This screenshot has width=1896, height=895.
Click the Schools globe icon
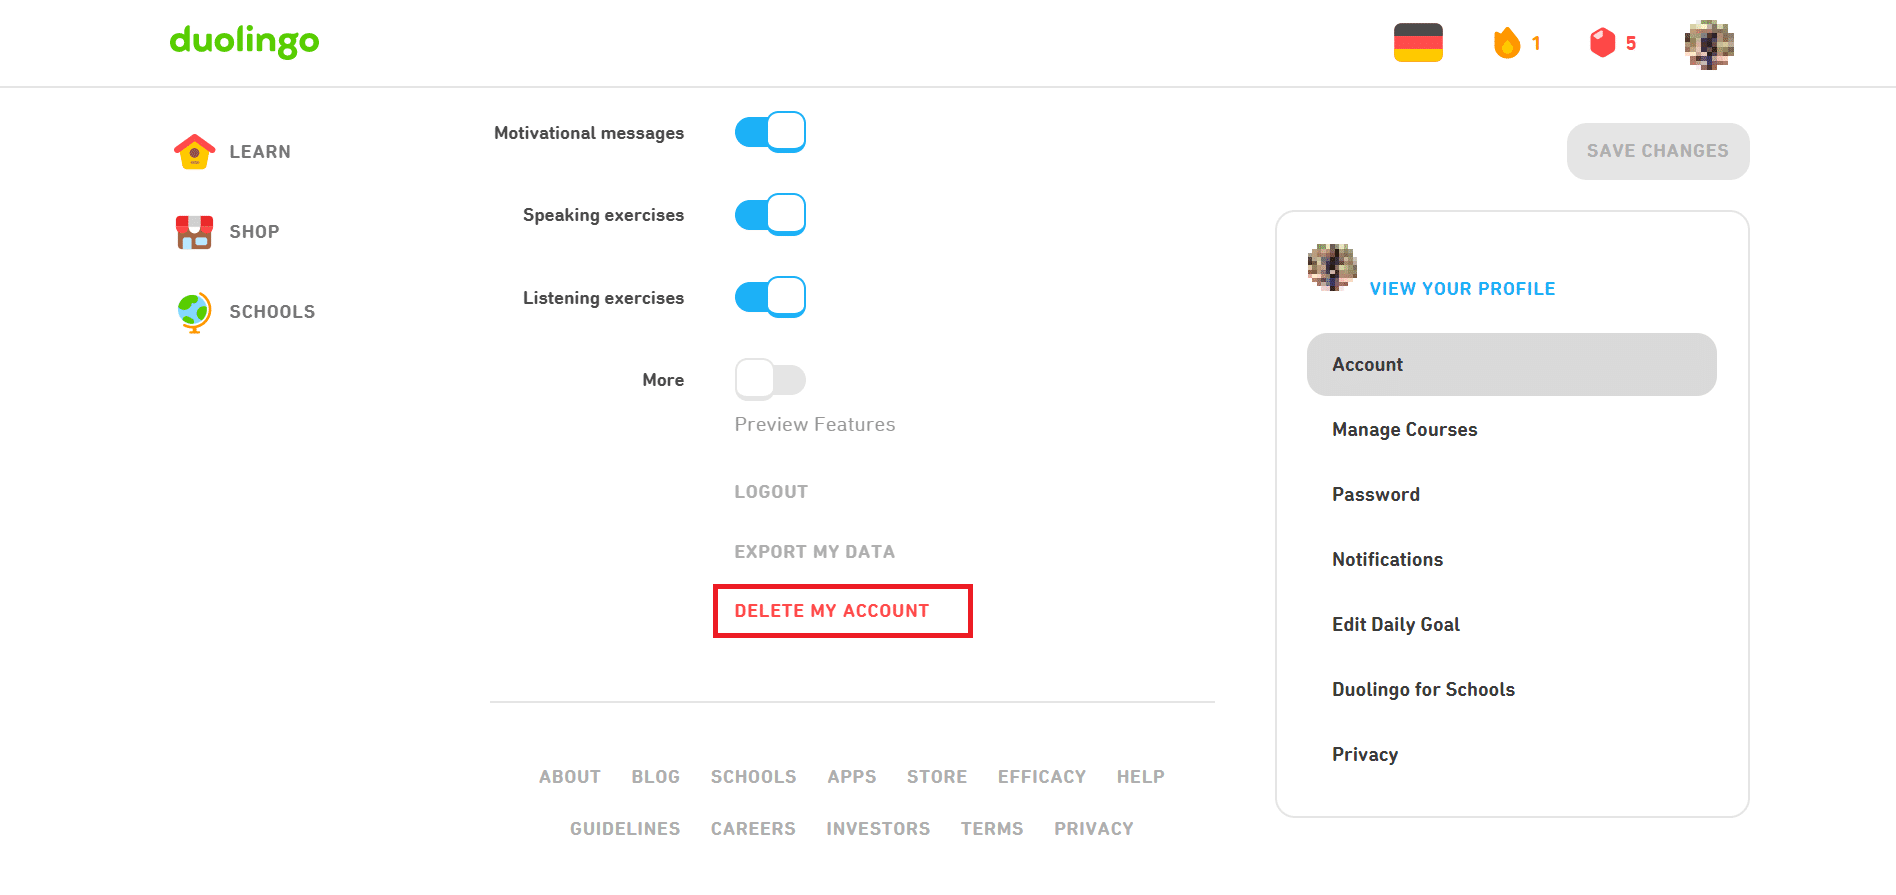tap(194, 312)
